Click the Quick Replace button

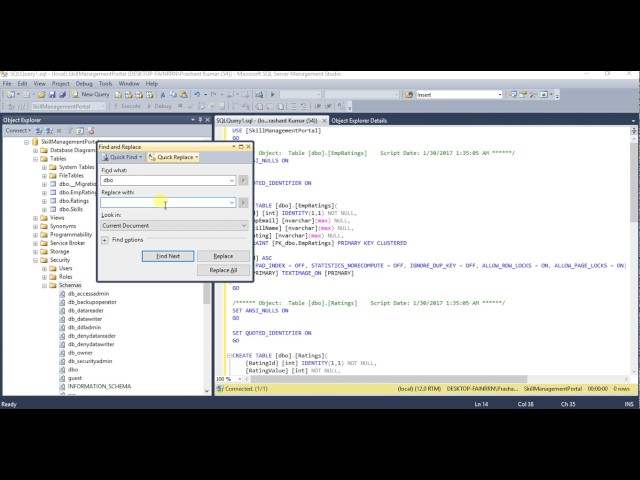[x=173, y=157]
